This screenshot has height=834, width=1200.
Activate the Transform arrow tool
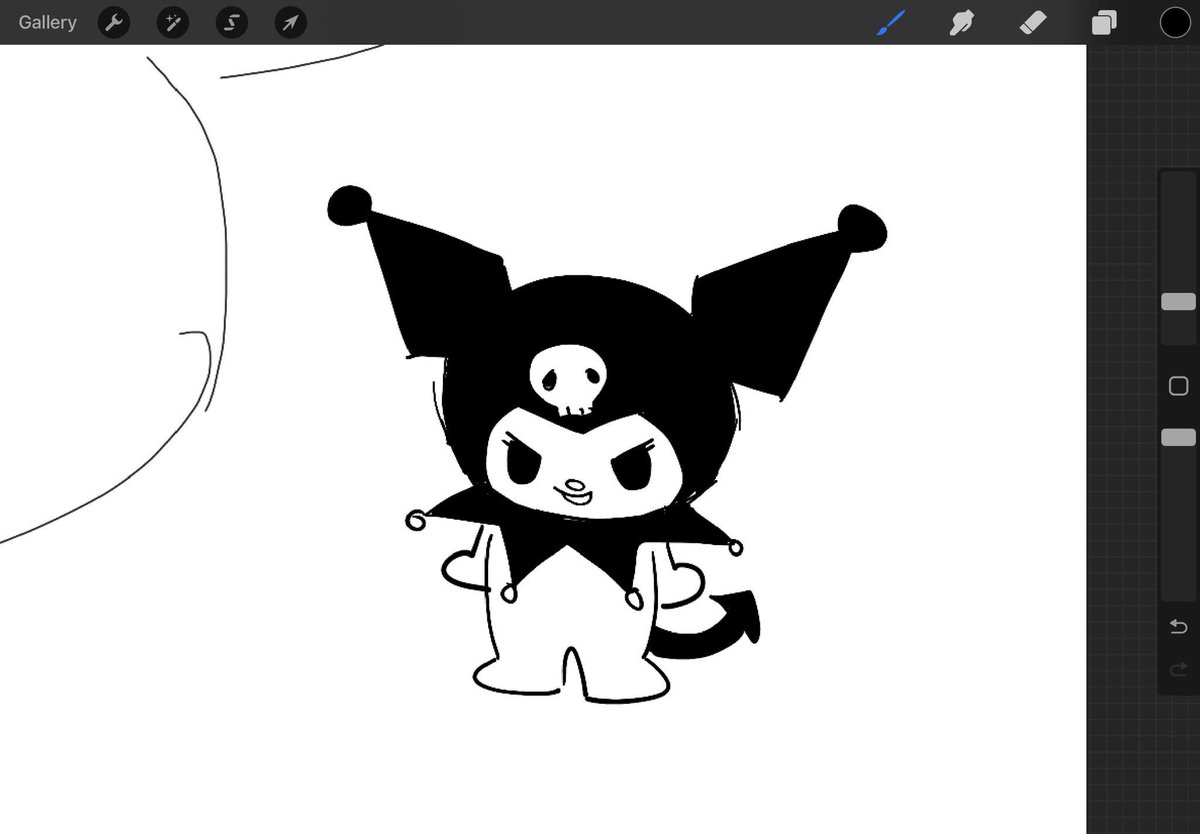pos(290,22)
